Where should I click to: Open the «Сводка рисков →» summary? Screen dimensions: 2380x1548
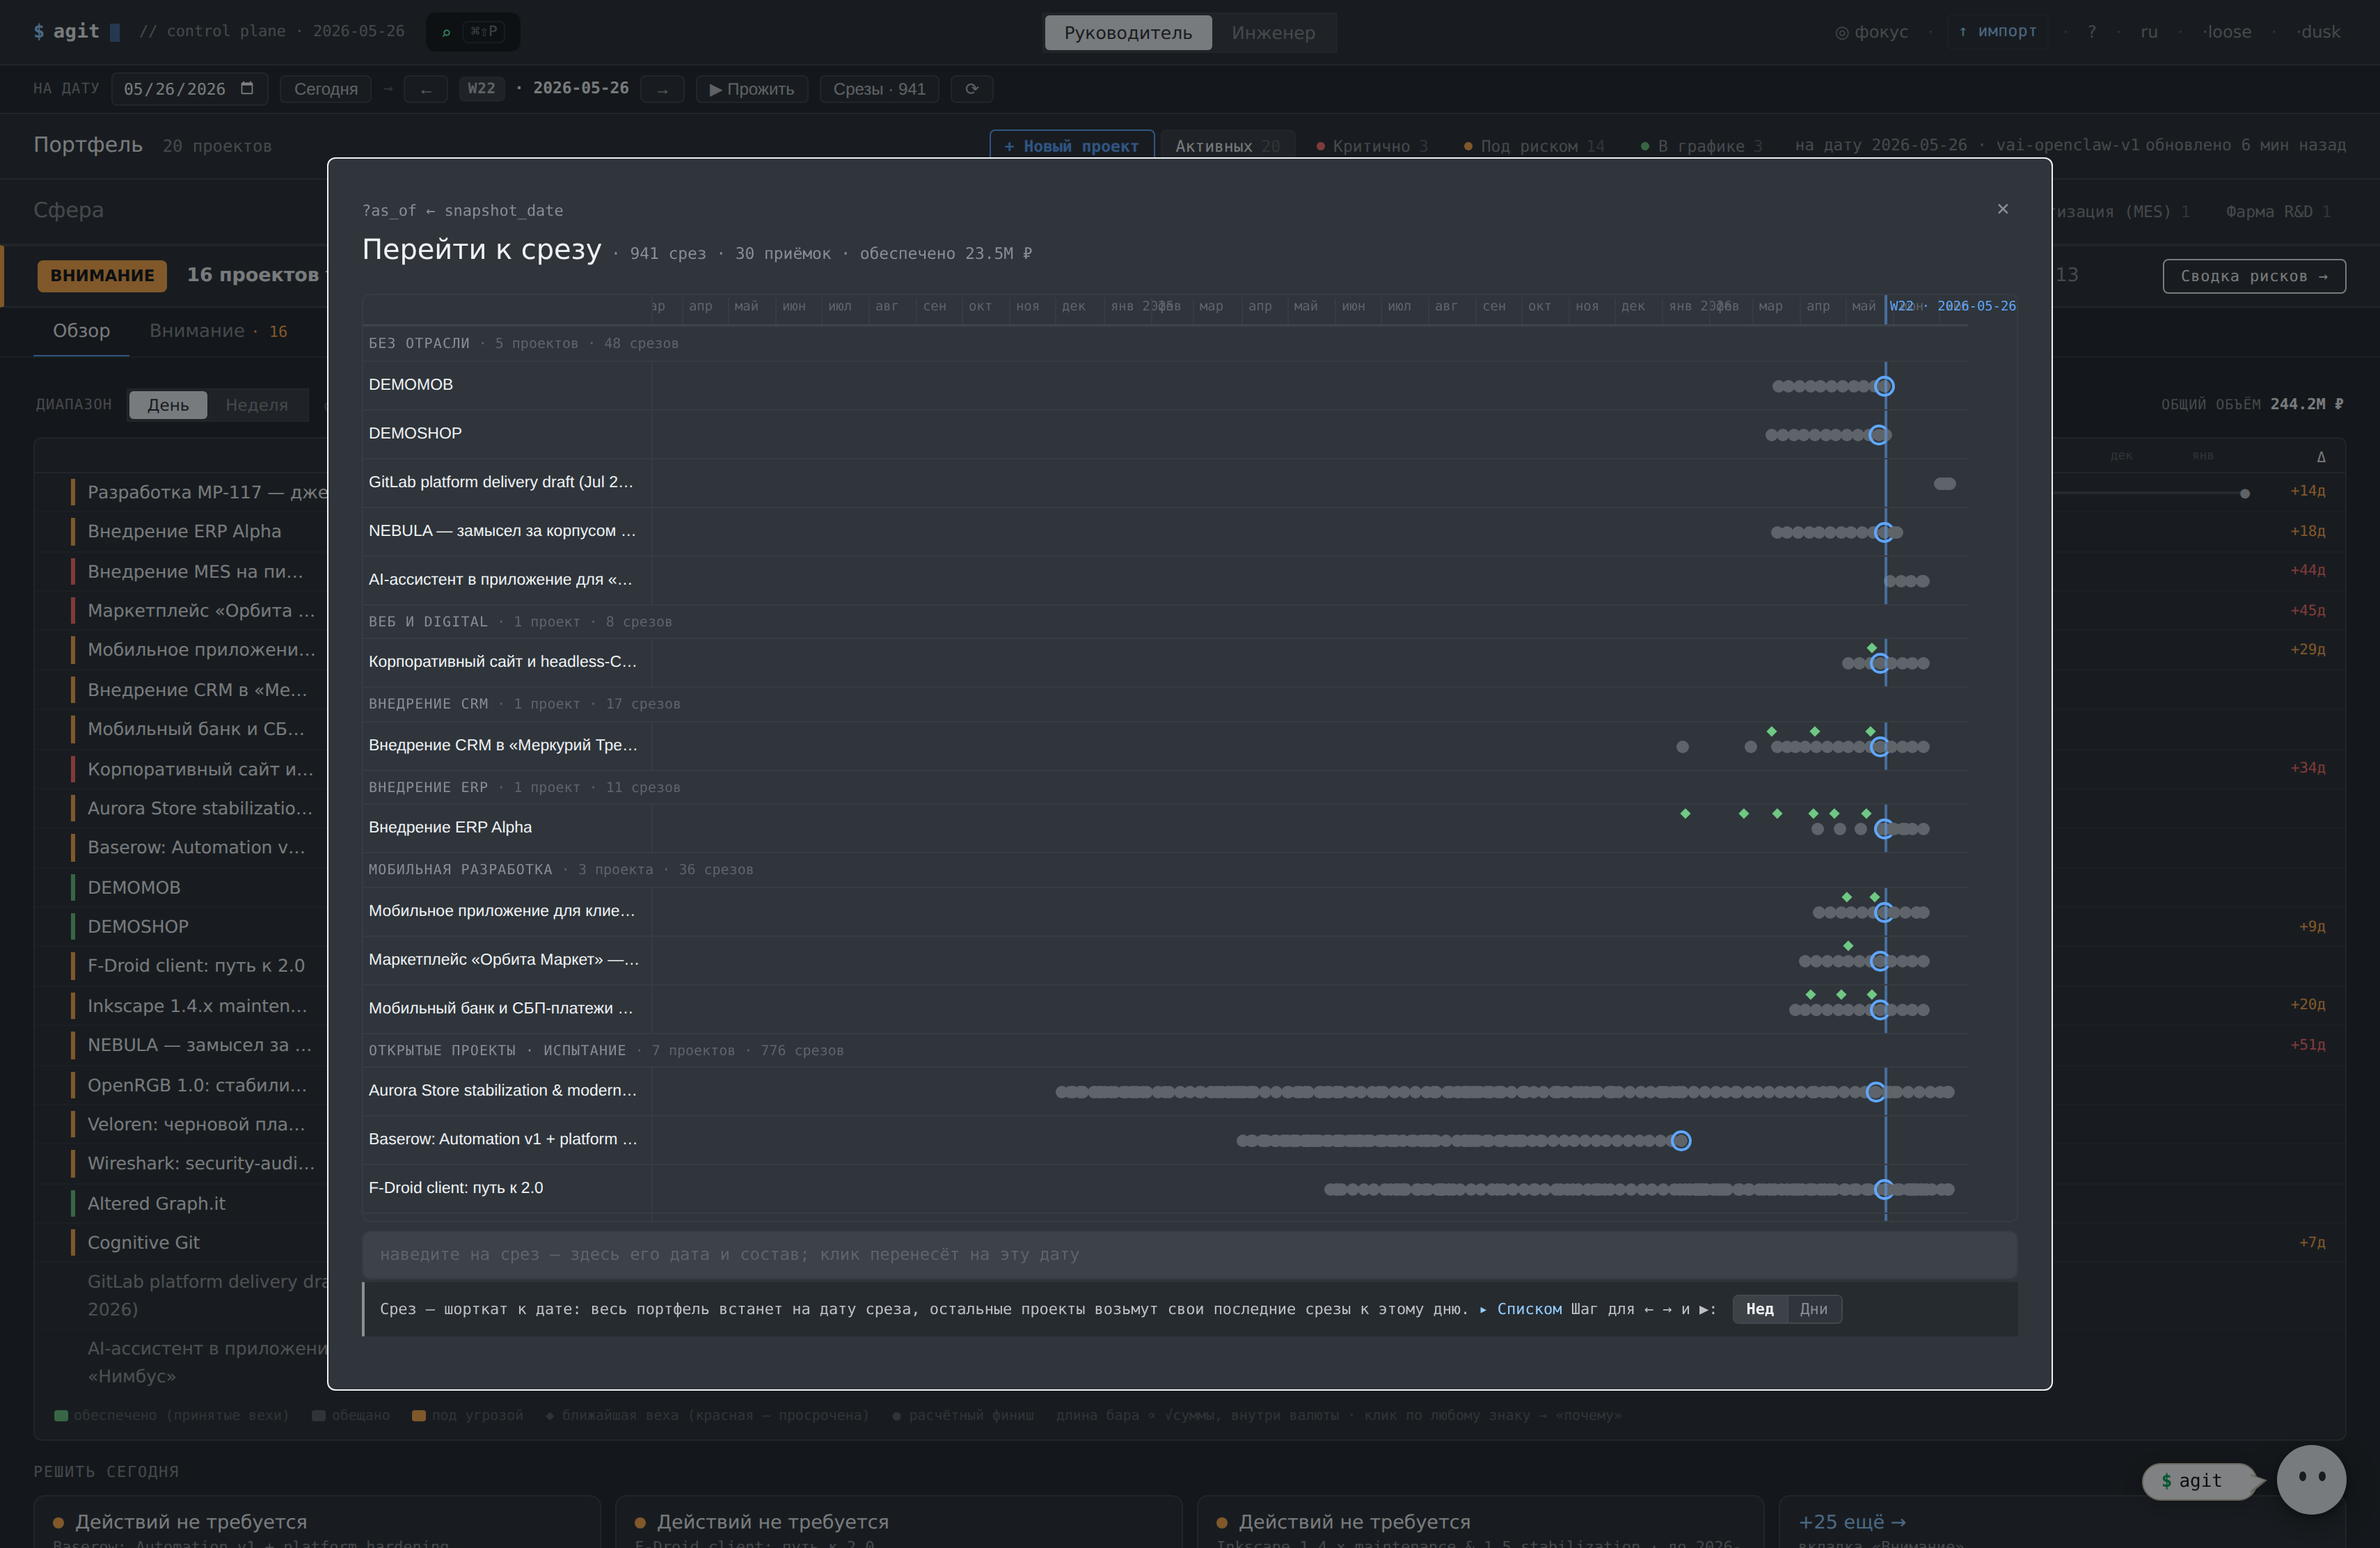click(x=2254, y=276)
